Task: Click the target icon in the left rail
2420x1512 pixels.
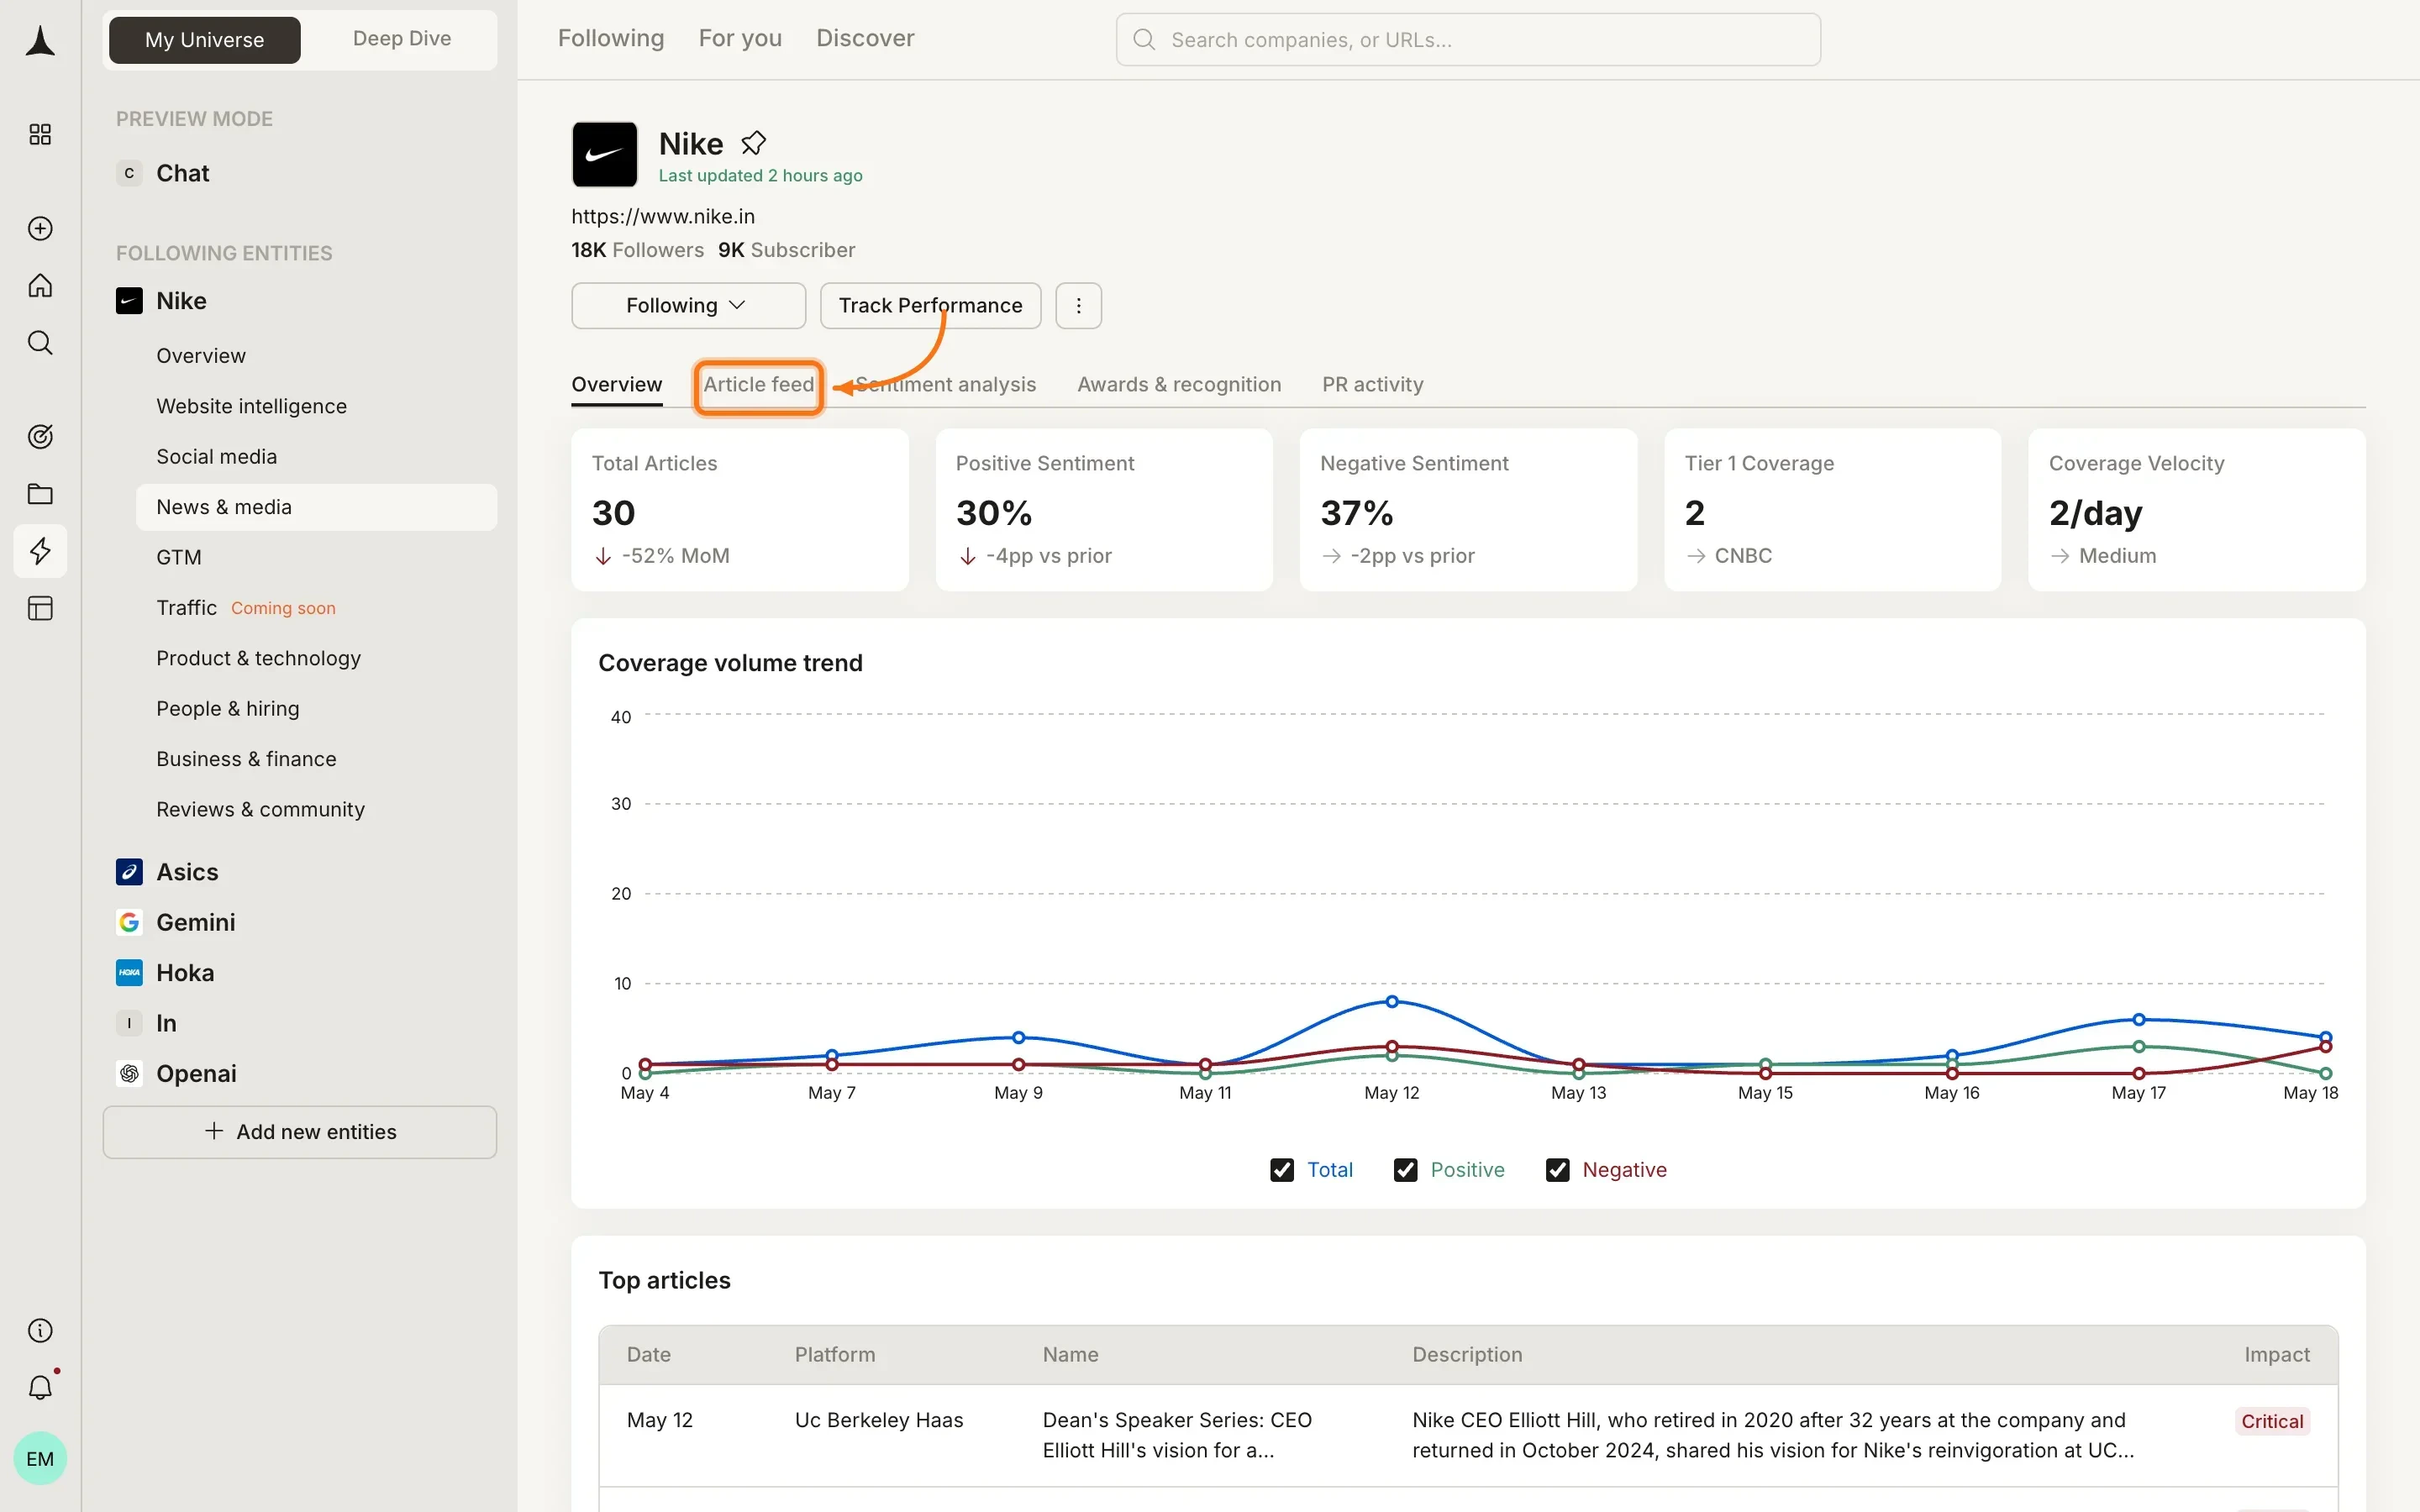Action: [40, 437]
